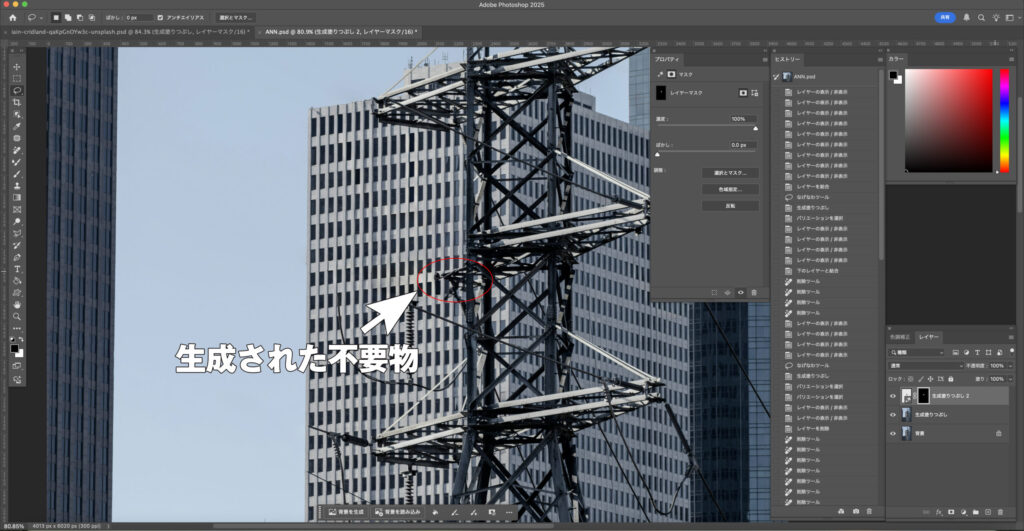Viewport: 1024px width, 531px height.
Task: Create new layer icon in Layers panel
Action: pyautogui.click(x=988, y=512)
